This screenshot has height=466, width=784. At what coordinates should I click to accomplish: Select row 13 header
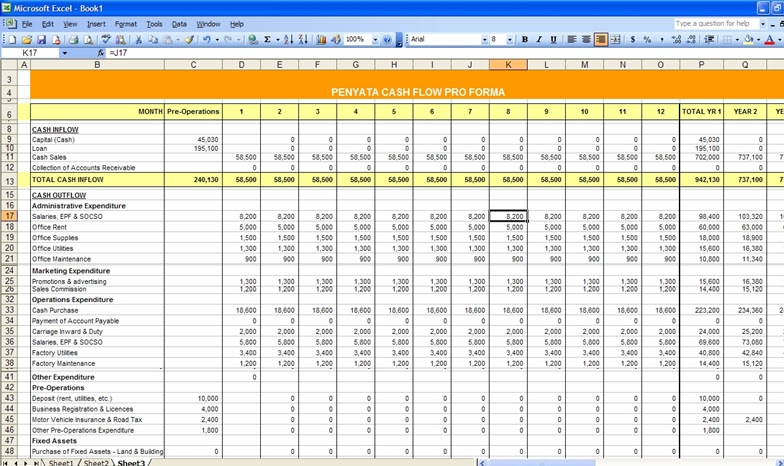point(10,180)
